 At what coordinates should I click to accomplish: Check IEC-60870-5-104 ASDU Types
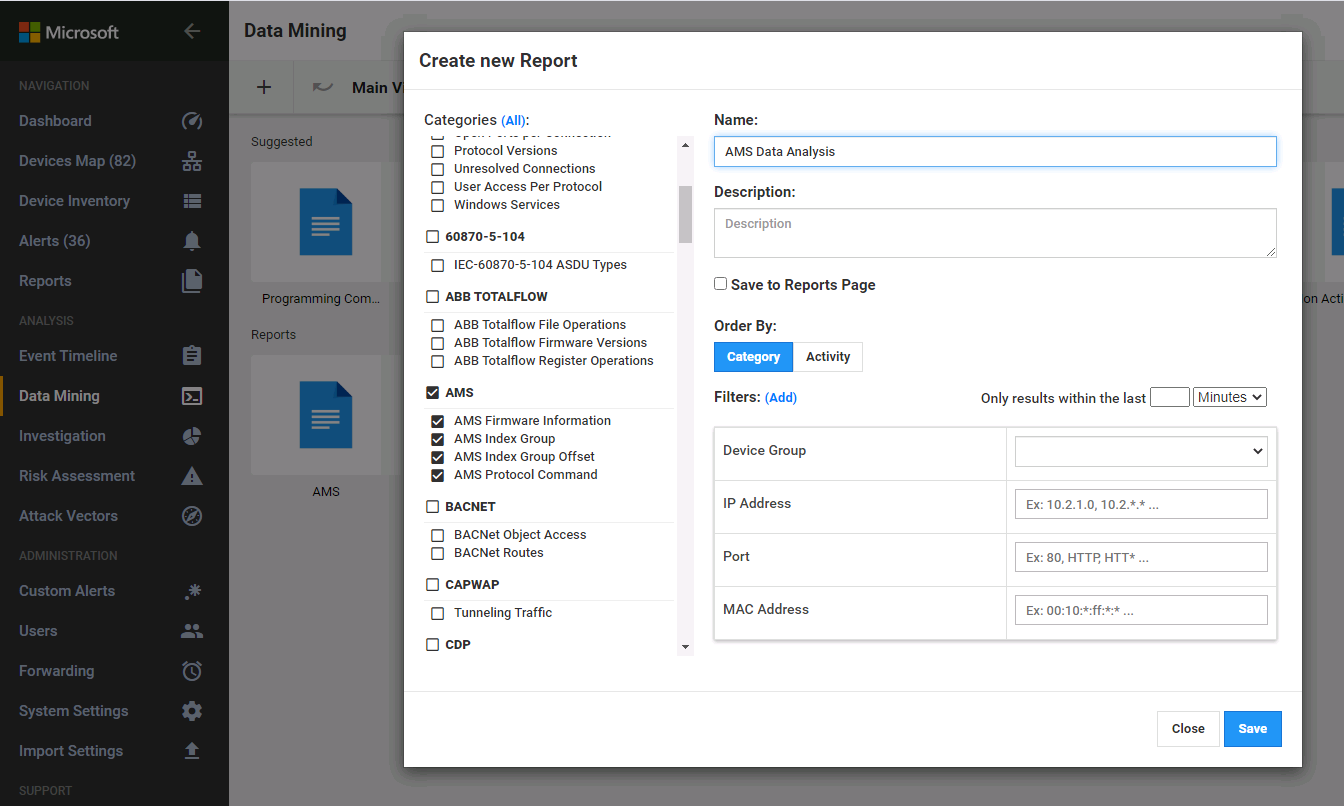(x=437, y=265)
